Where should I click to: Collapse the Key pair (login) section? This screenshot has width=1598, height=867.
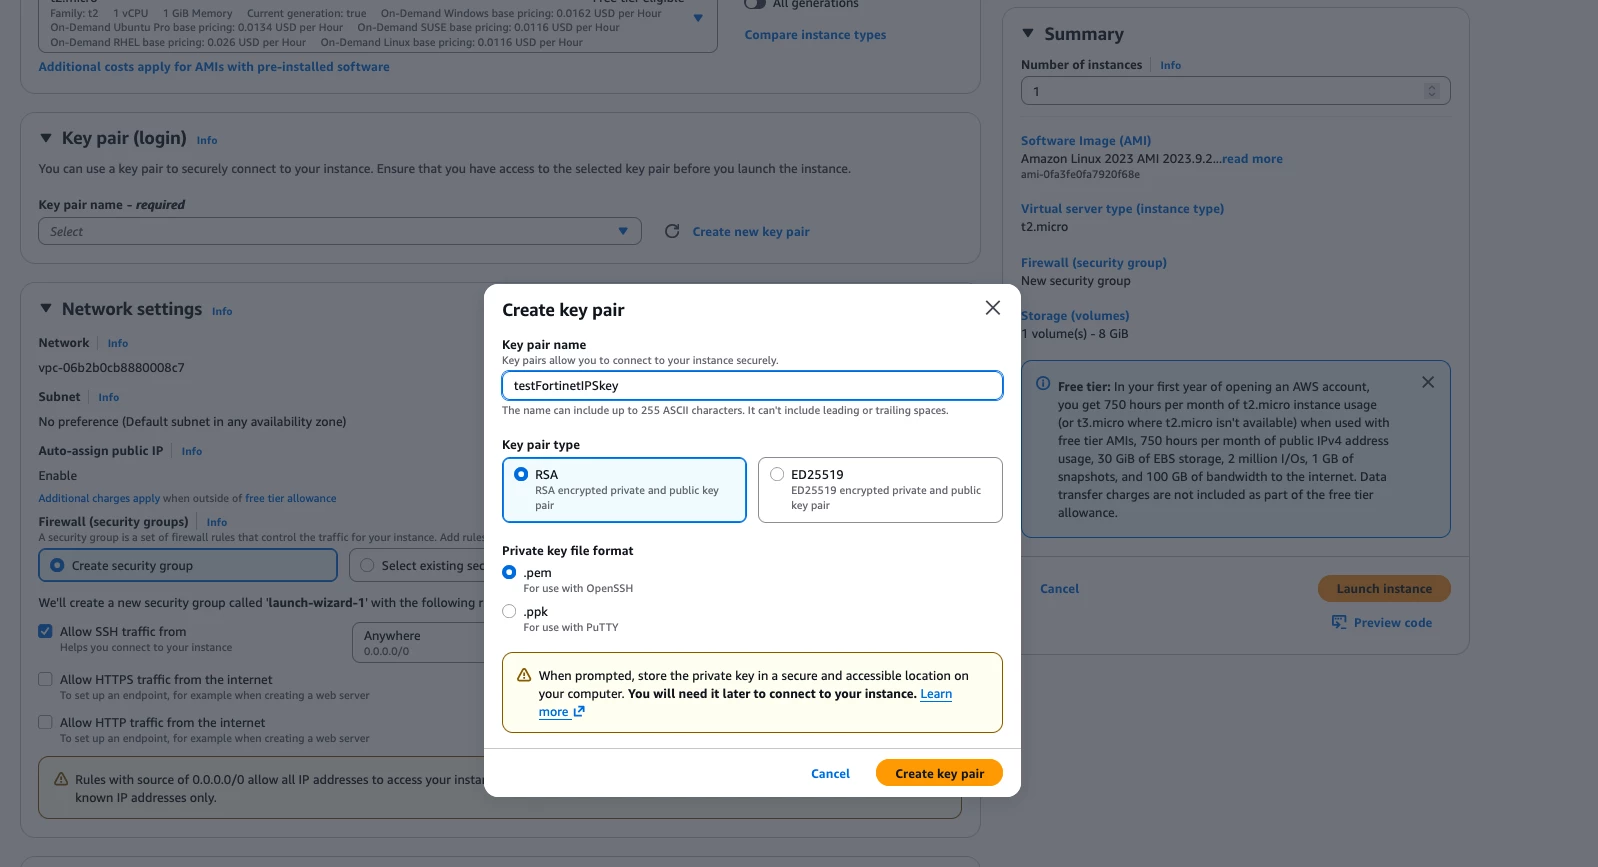(x=46, y=138)
